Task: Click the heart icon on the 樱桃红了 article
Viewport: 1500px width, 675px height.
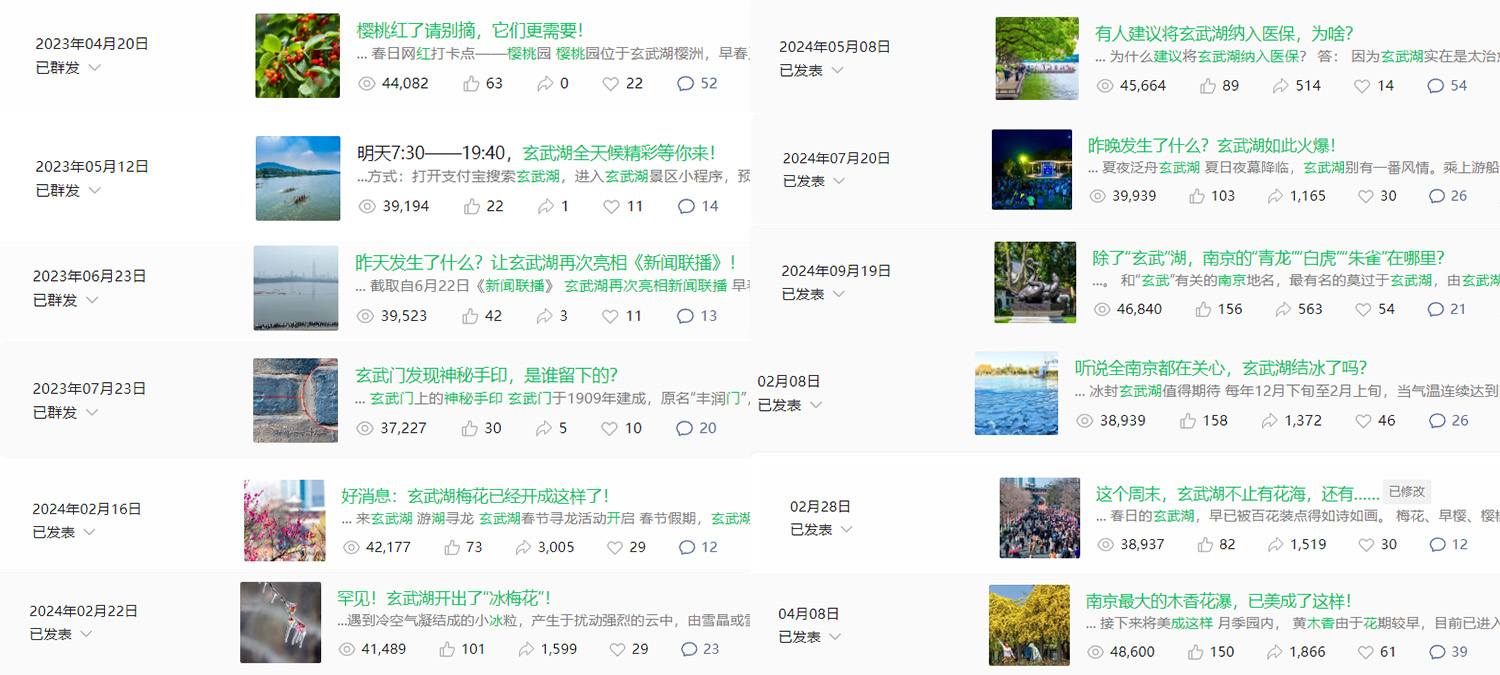Action: 609,83
